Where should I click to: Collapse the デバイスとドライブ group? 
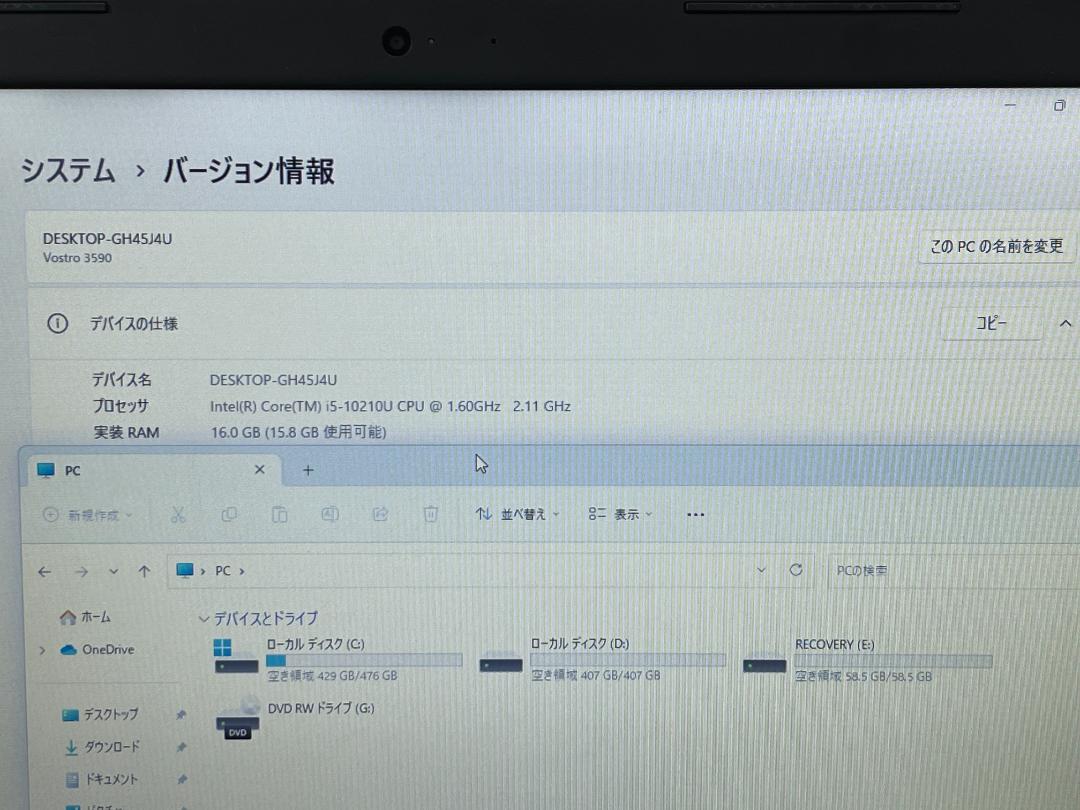pyautogui.click(x=204, y=619)
